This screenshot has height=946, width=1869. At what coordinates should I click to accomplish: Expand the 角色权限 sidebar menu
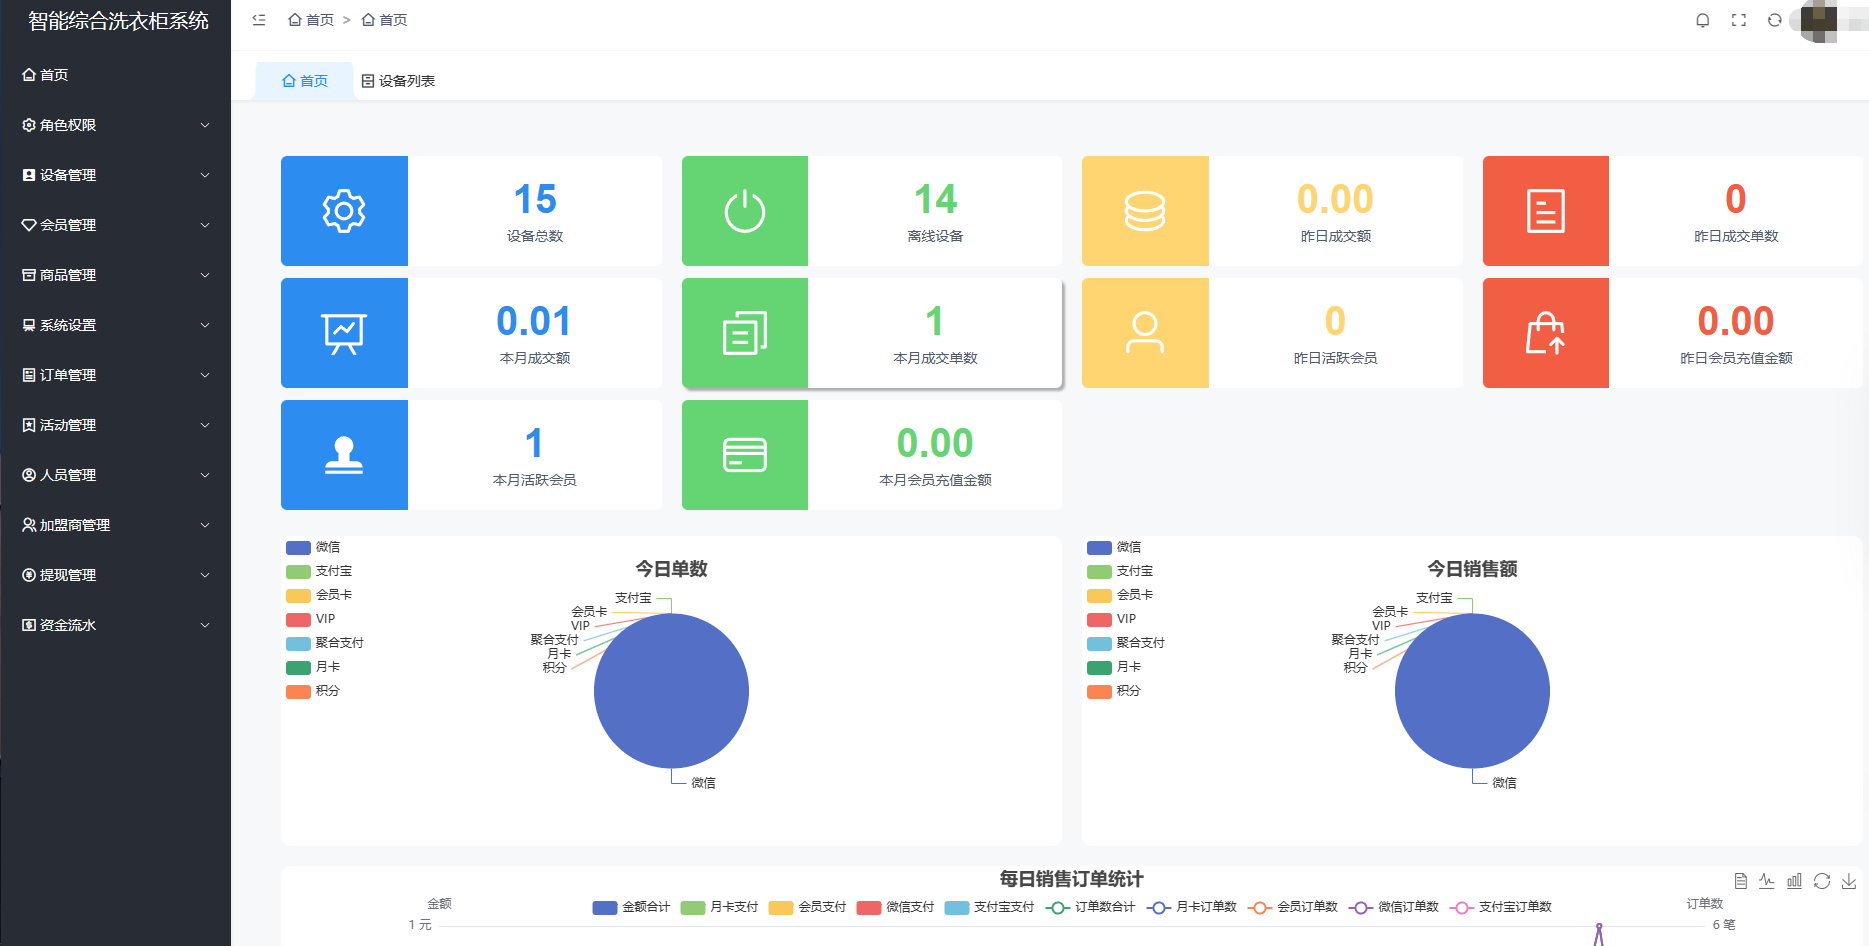115,125
